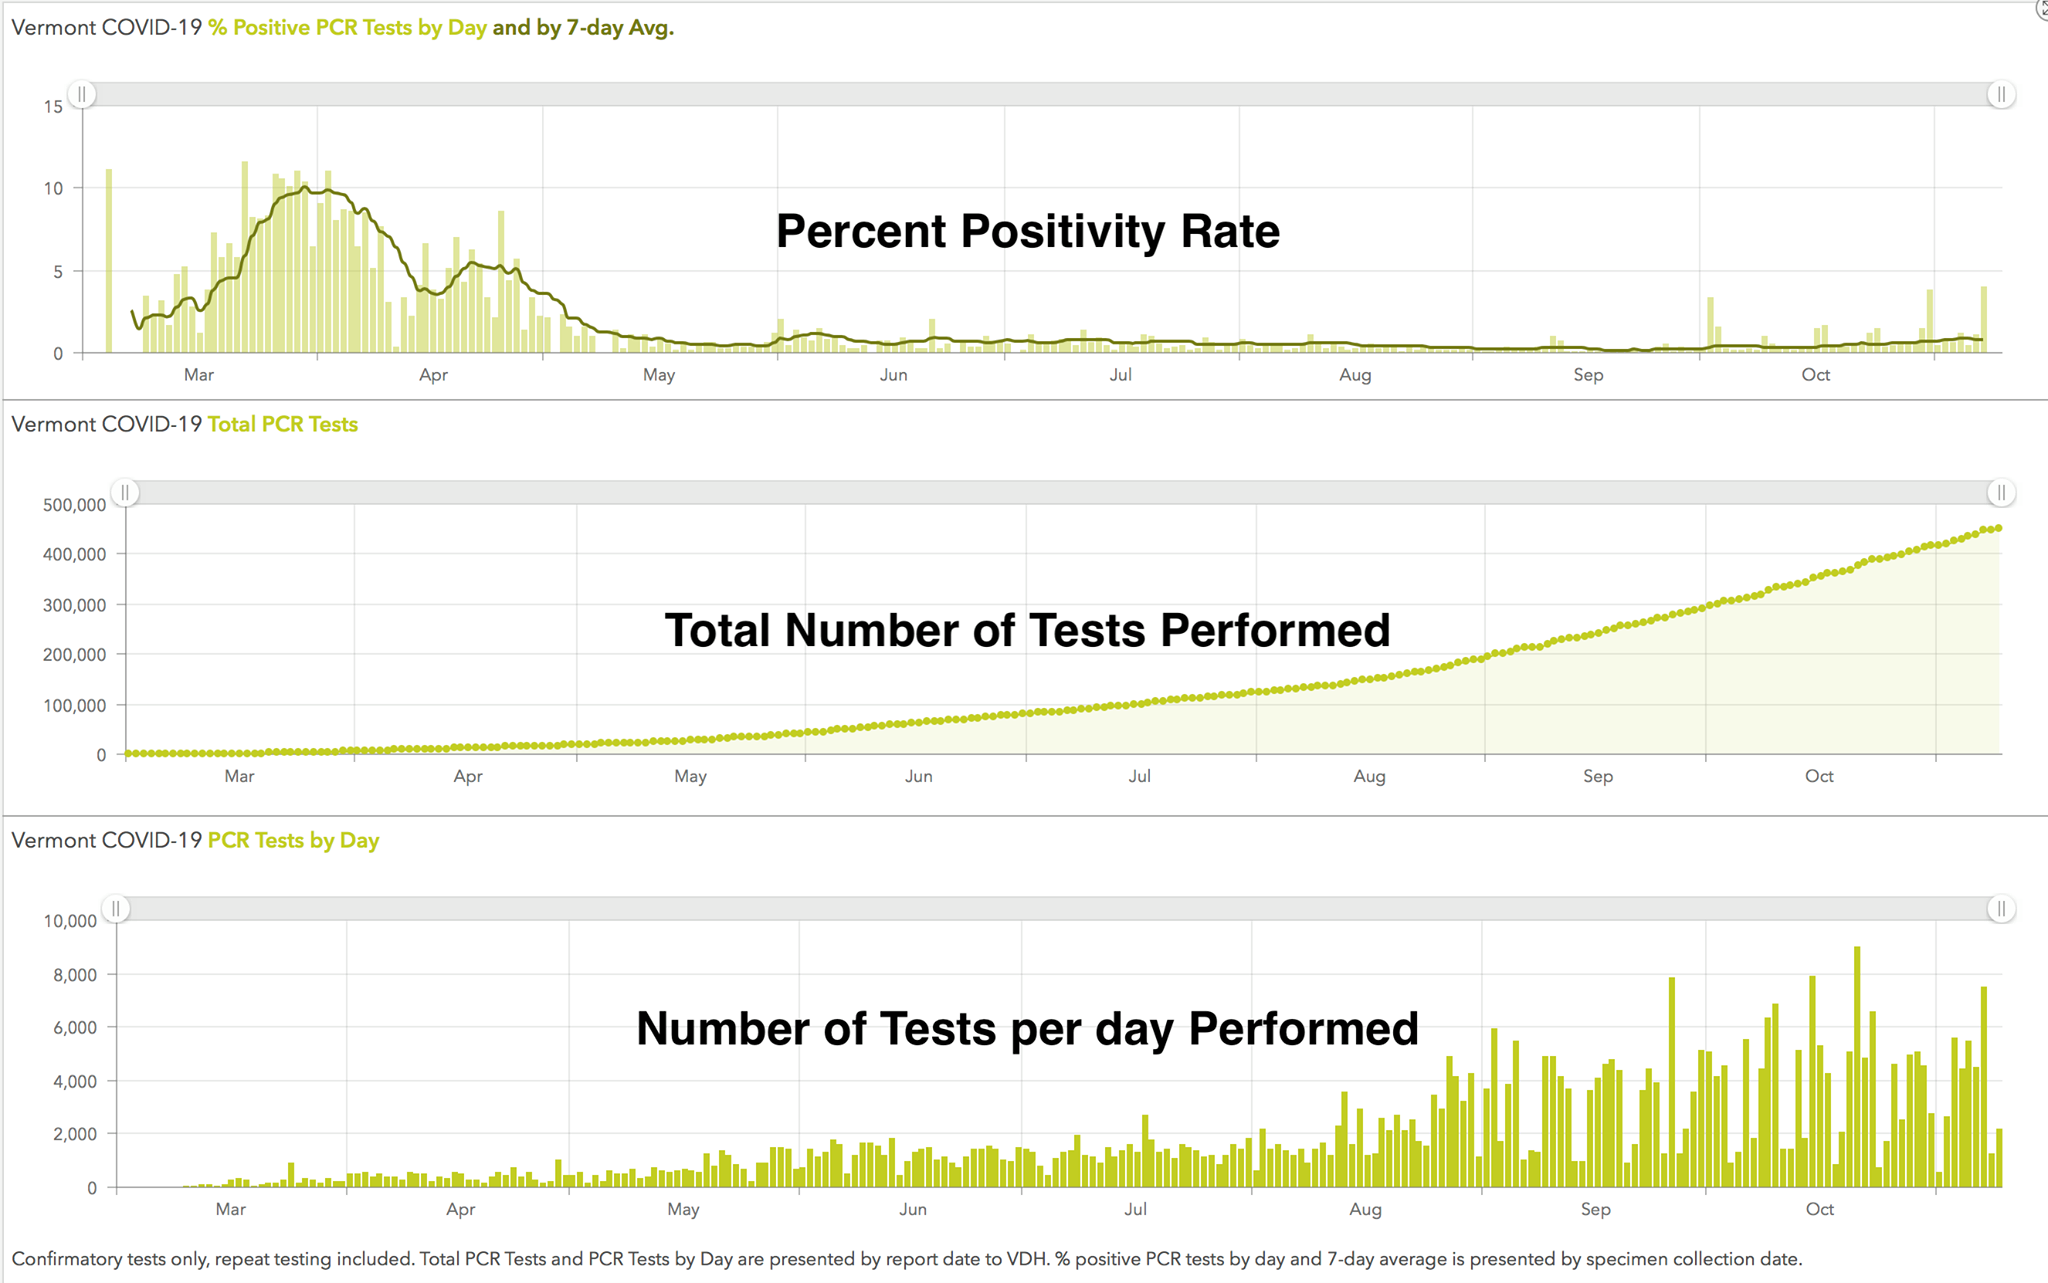Click the positivity chart range scrollbar track
The width and height of the screenshot is (2048, 1283).
click(1040, 94)
